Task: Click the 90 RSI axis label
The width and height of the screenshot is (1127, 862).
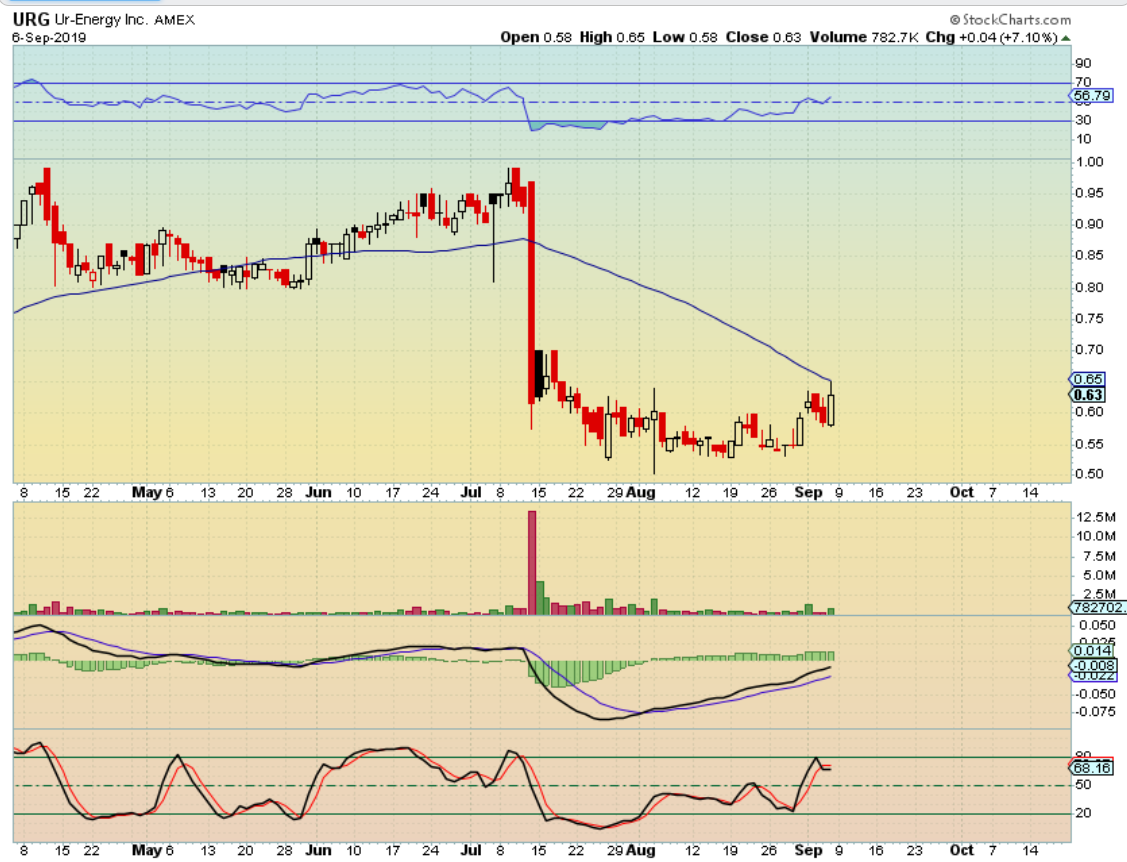Action: coord(1083,63)
